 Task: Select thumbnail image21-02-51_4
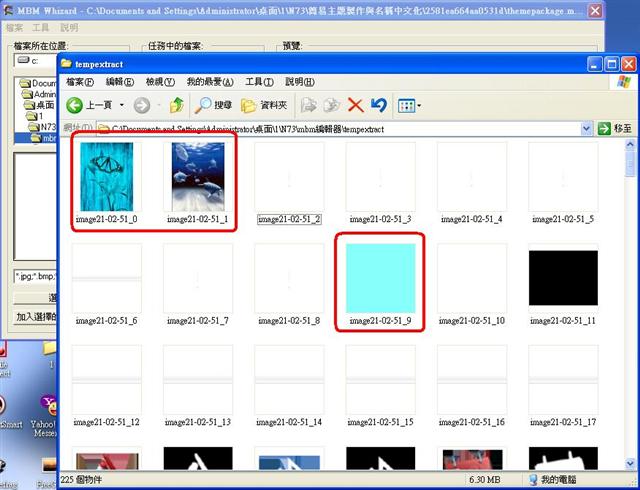click(x=472, y=176)
